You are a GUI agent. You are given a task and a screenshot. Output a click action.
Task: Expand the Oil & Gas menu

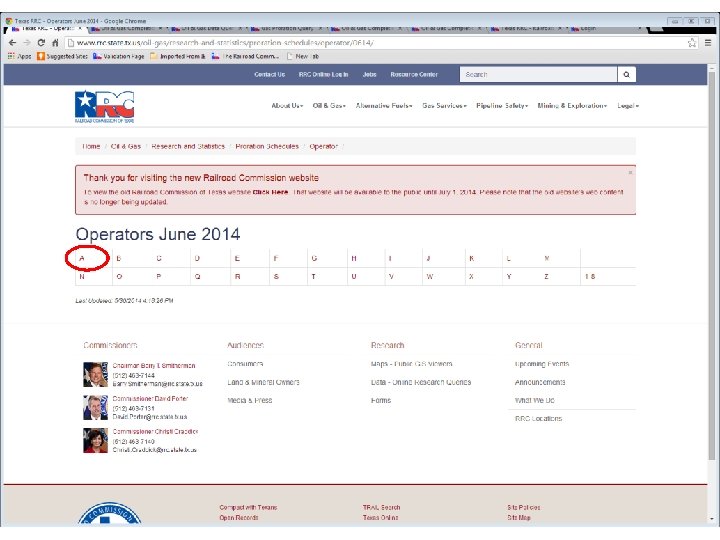pos(329,106)
